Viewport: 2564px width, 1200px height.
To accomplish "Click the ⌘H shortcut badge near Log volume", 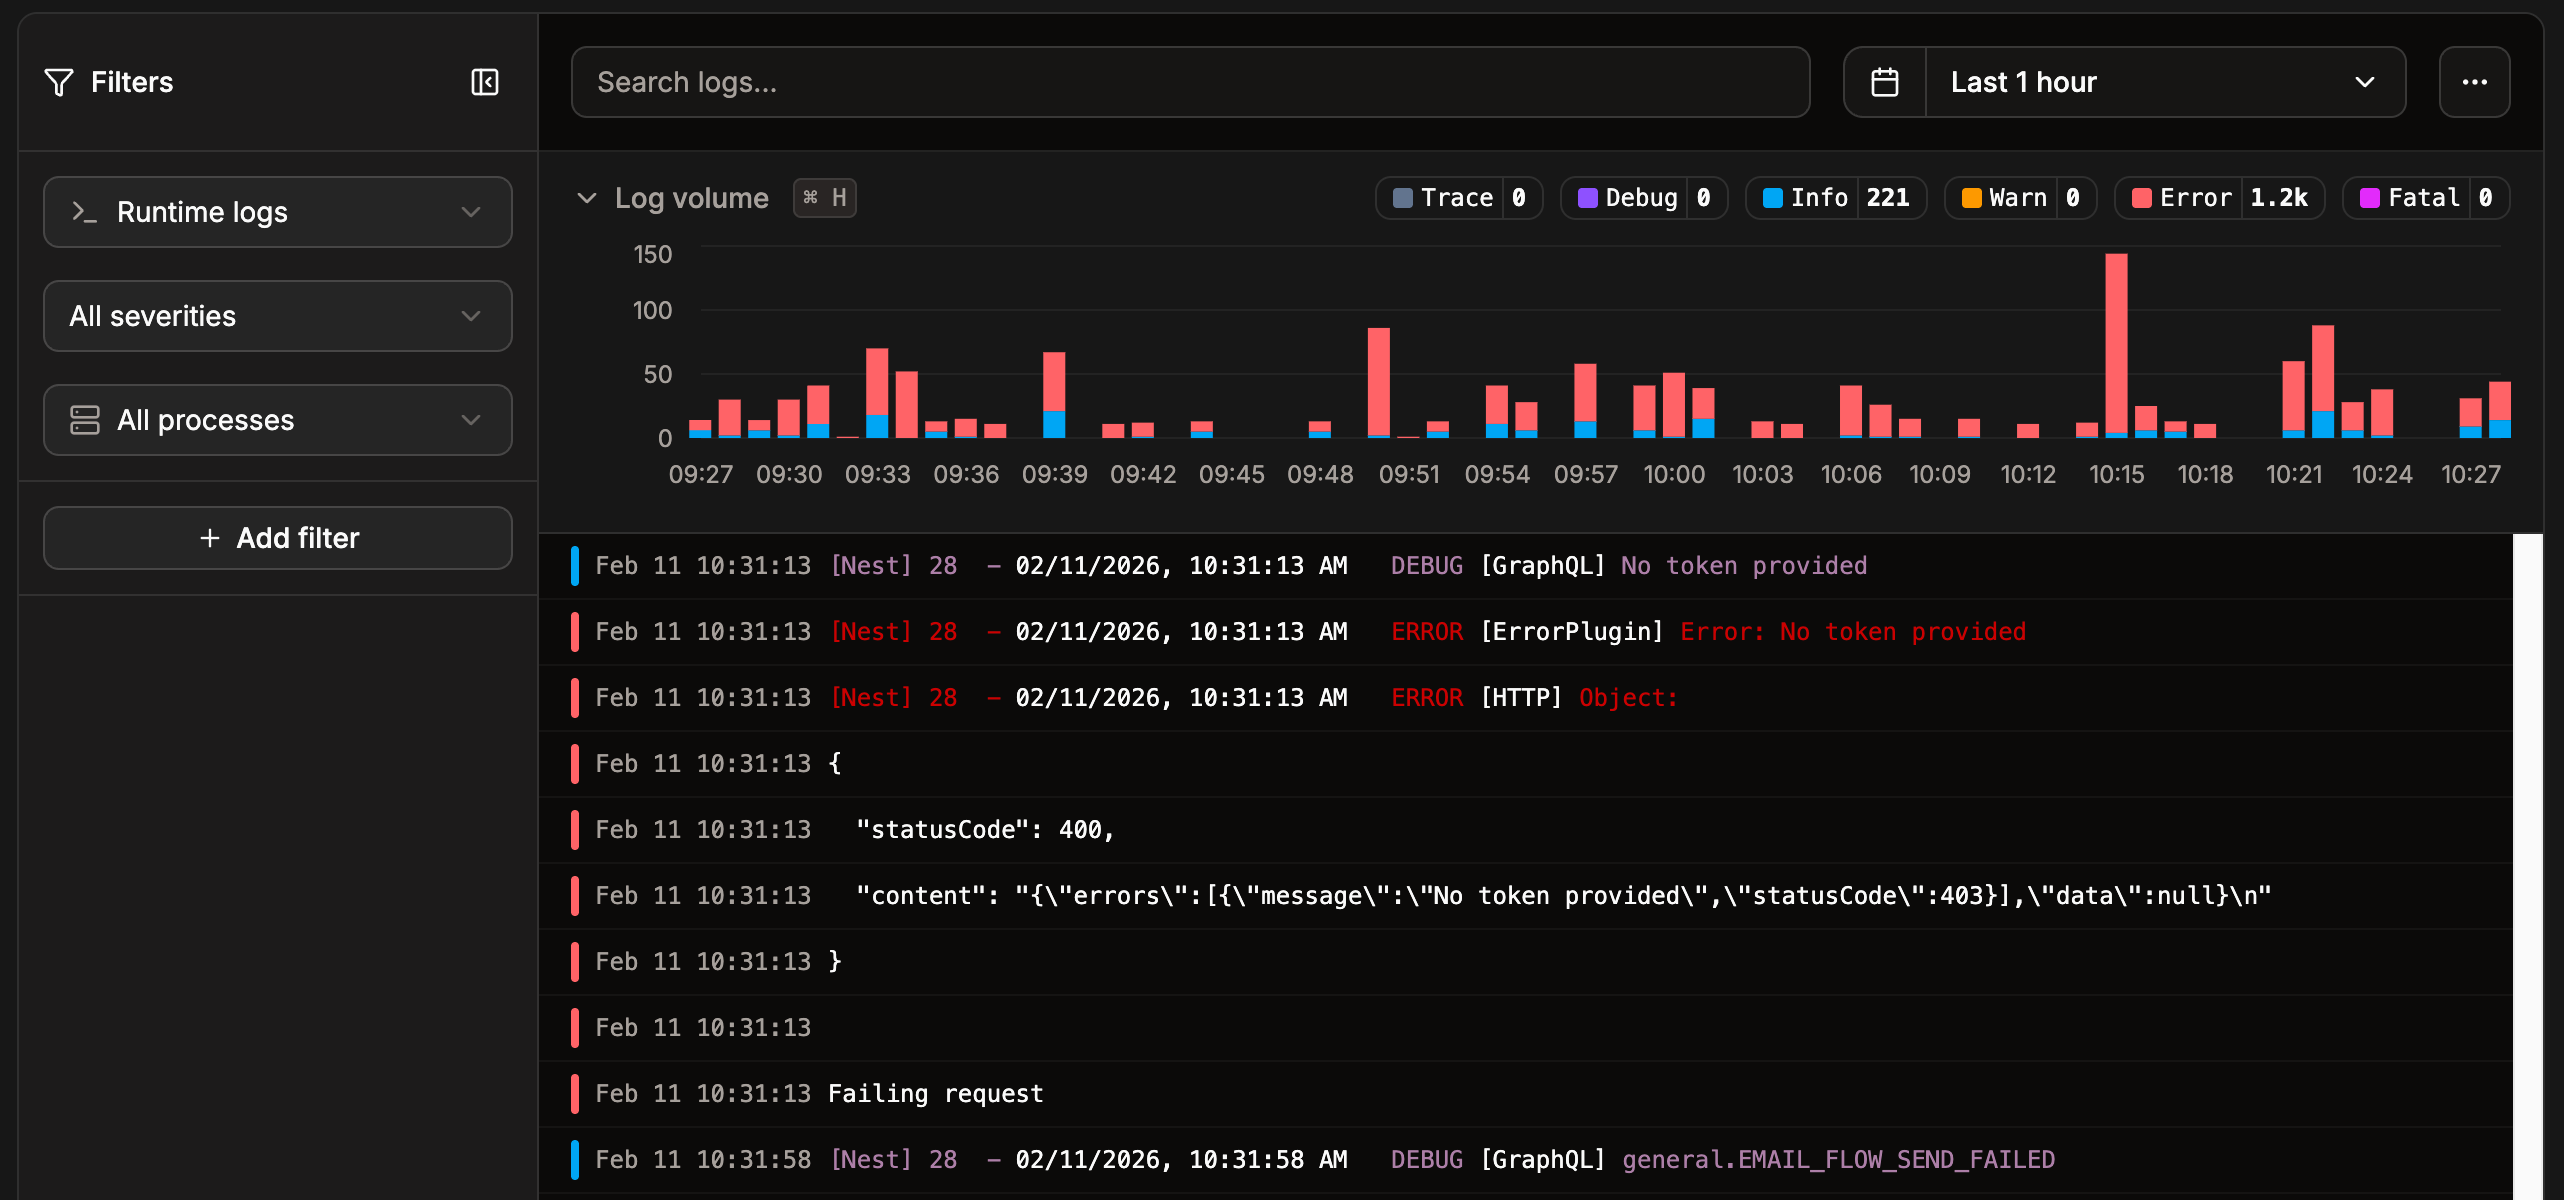I will pos(824,197).
